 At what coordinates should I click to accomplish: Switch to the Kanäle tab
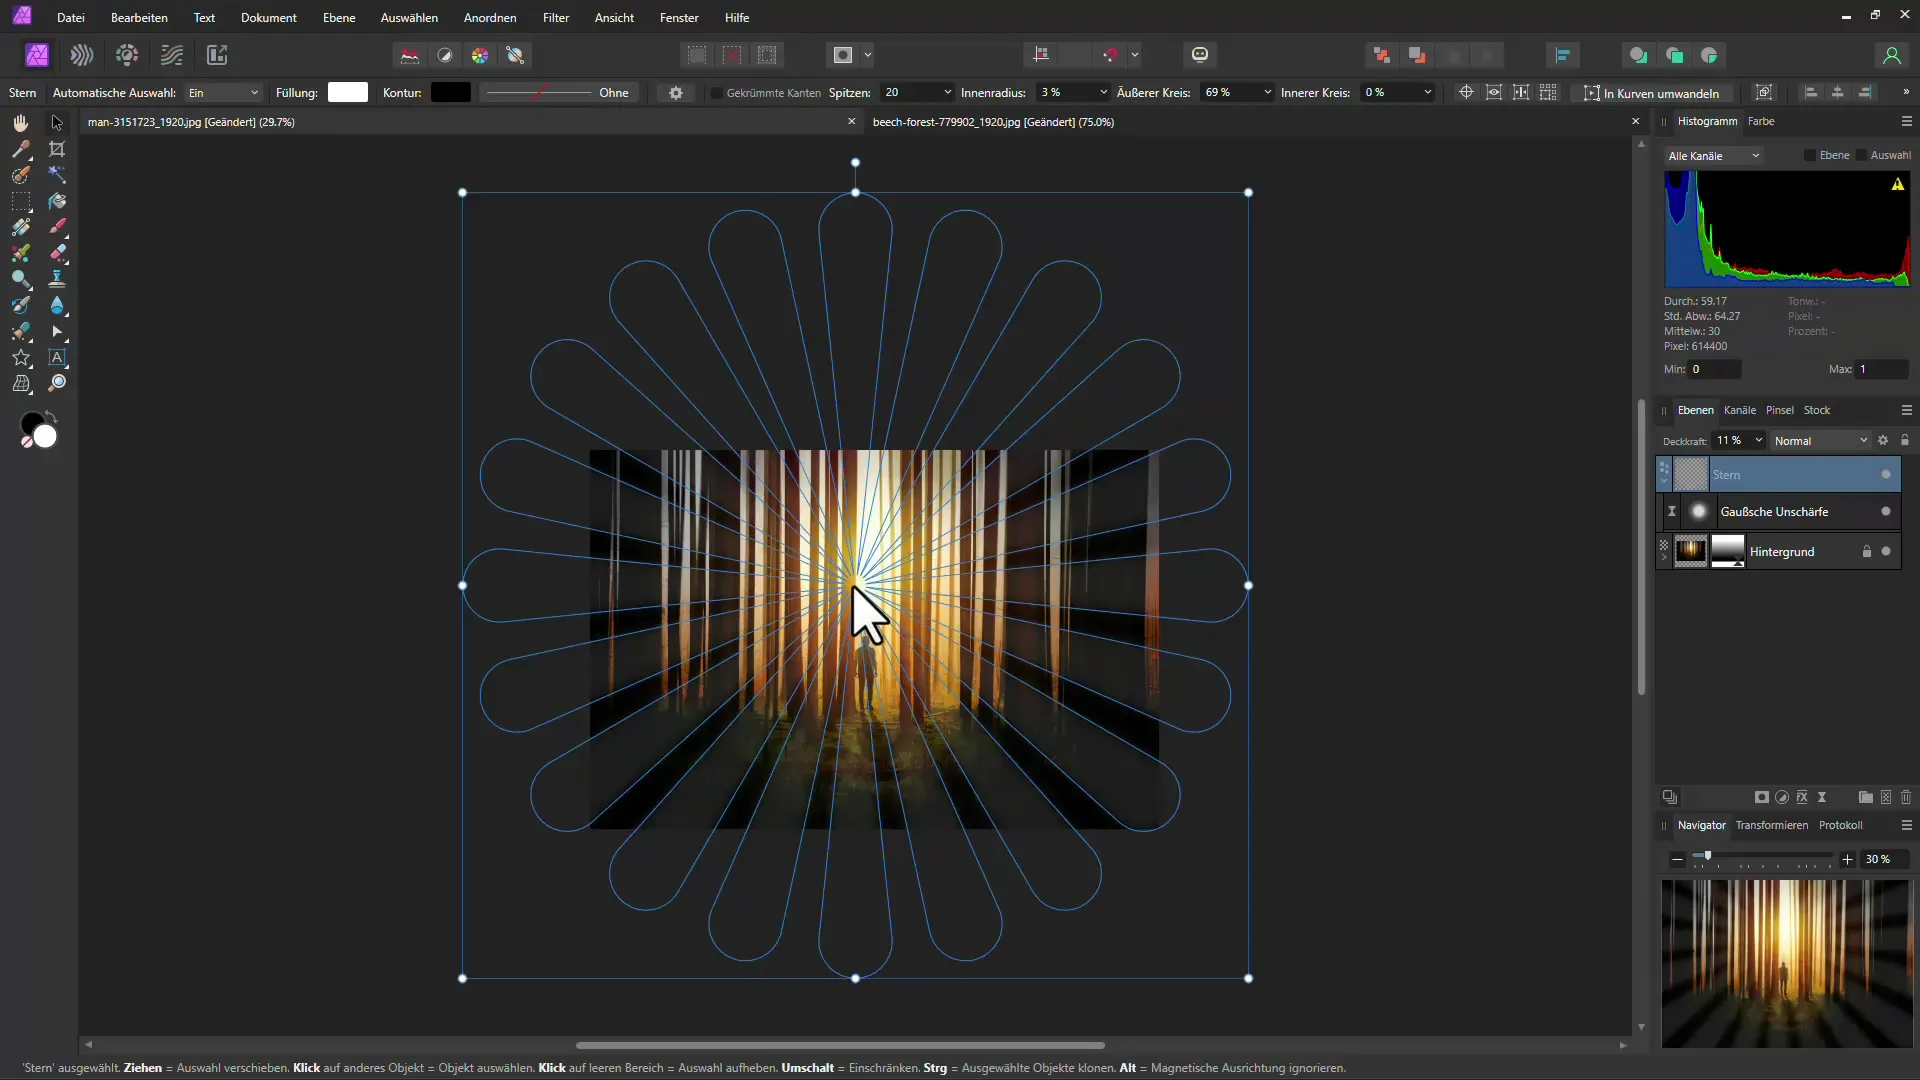pyautogui.click(x=1739, y=411)
